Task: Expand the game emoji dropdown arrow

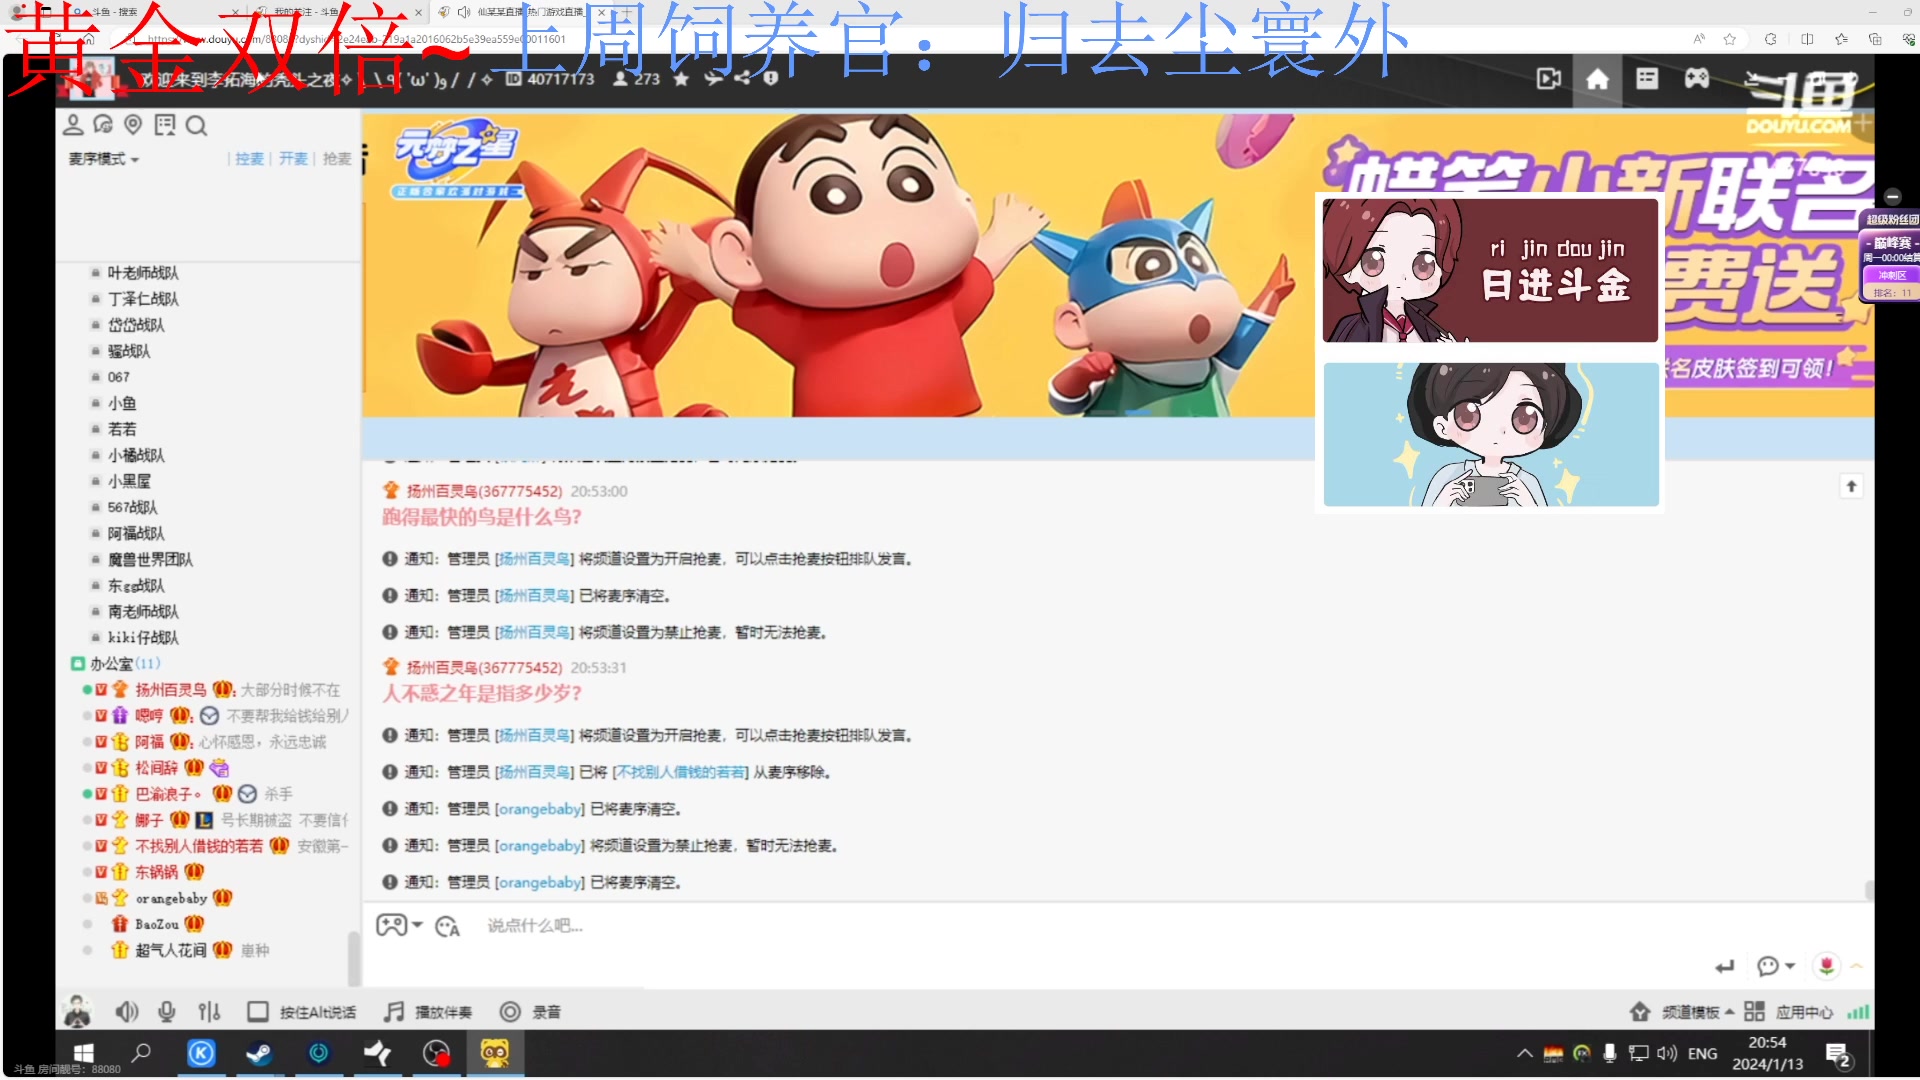Action: tap(417, 925)
